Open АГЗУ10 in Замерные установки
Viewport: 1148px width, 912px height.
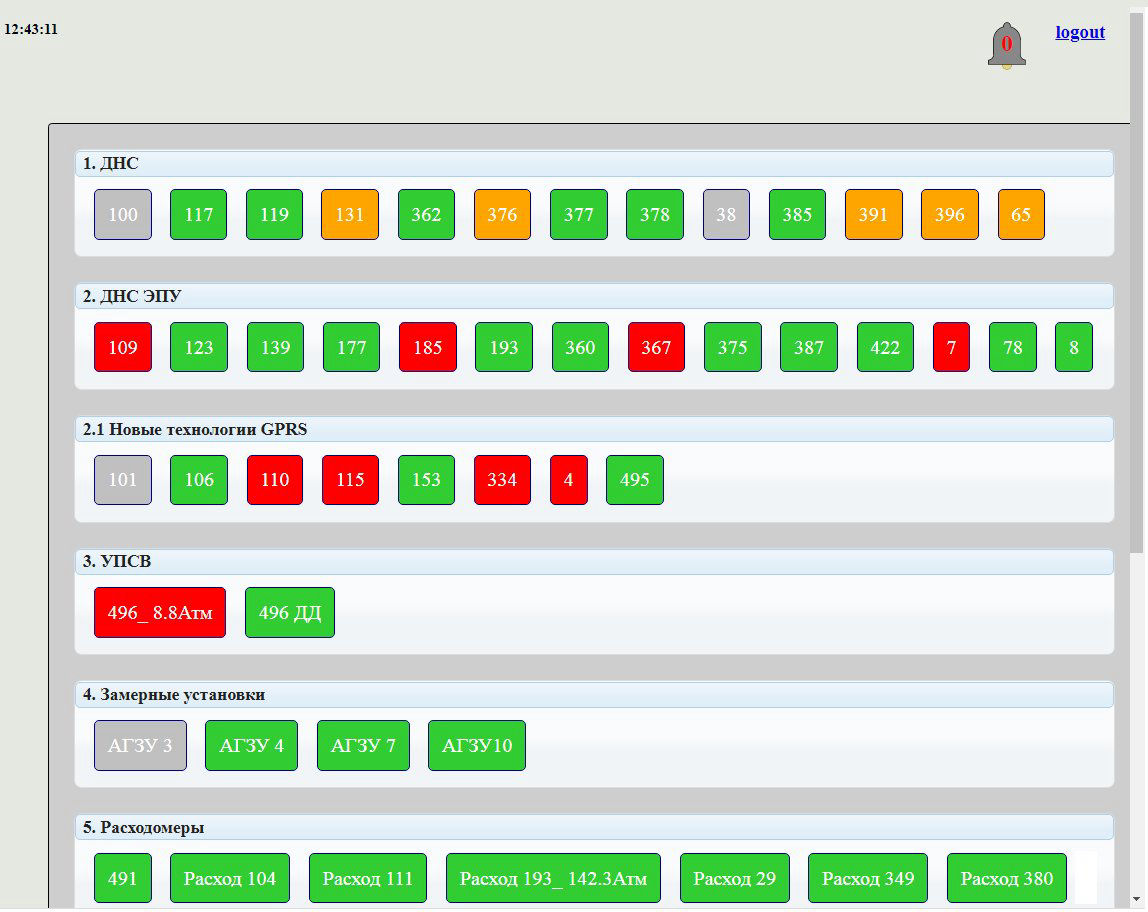coord(476,745)
